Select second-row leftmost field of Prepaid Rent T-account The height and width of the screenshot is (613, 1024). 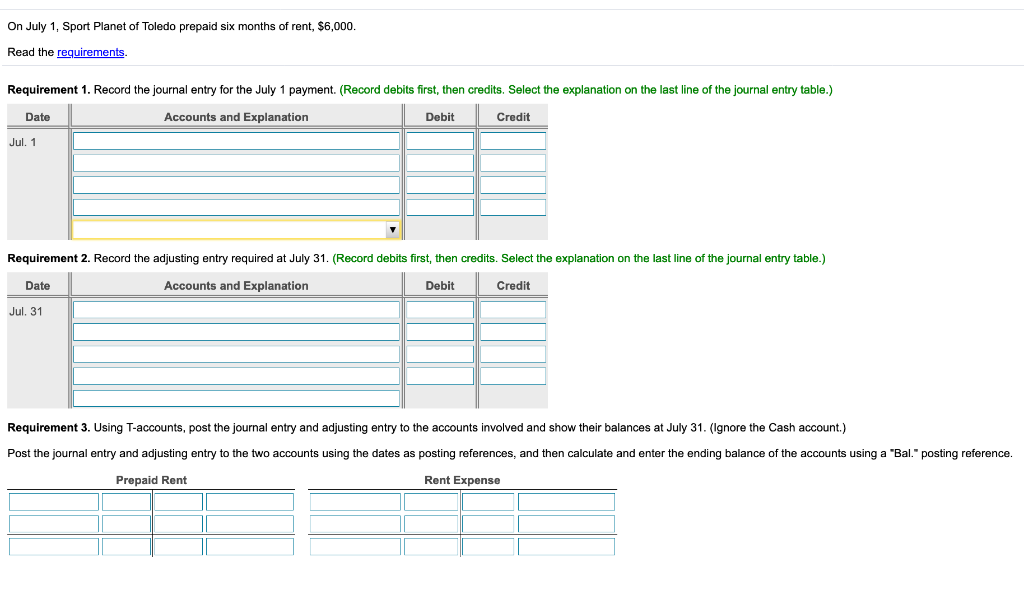click(x=54, y=524)
